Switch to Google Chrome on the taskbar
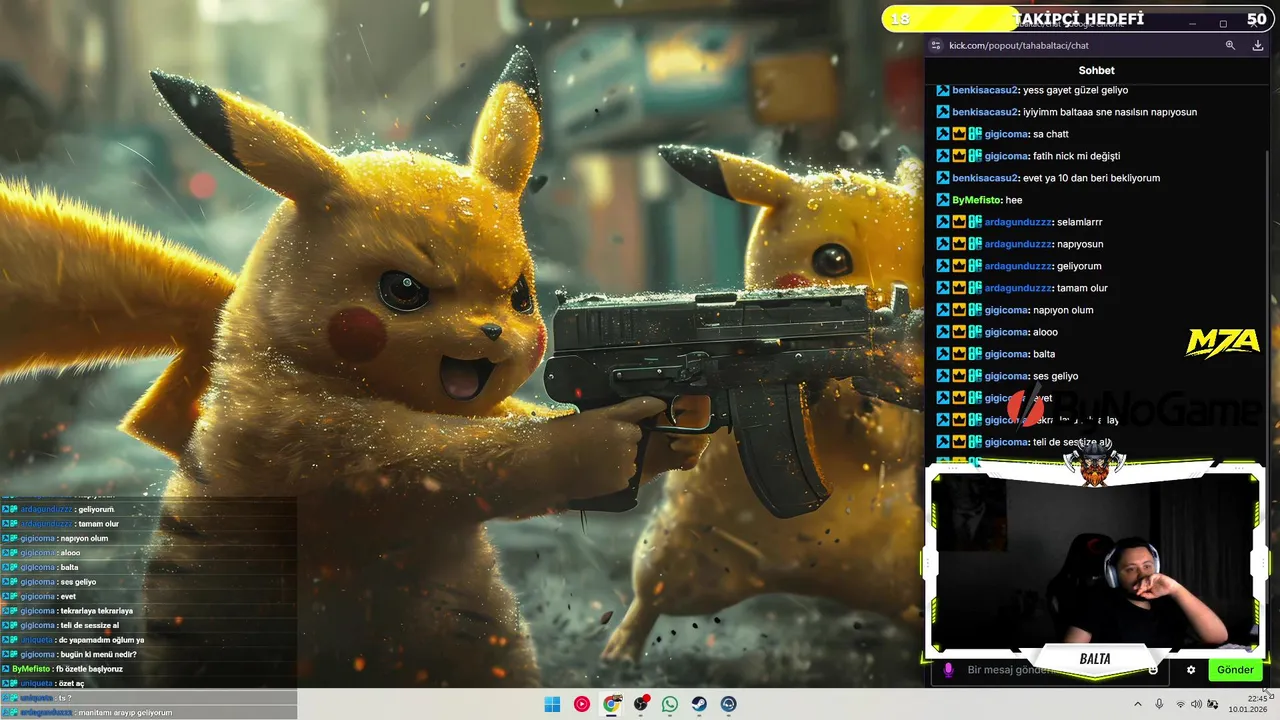 pos(611,704)
